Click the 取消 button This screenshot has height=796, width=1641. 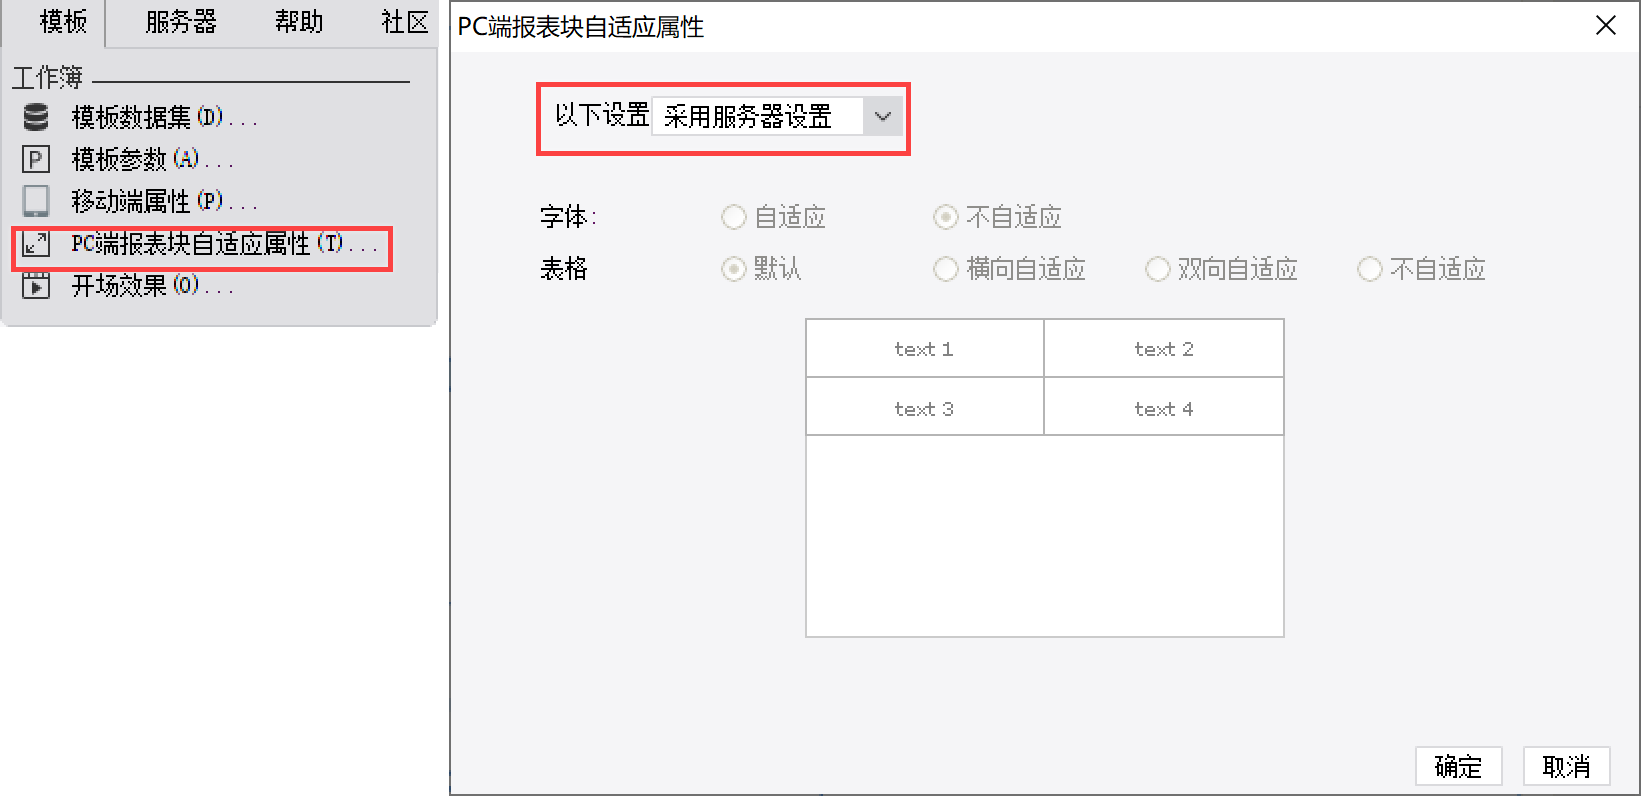[1567, 766]
